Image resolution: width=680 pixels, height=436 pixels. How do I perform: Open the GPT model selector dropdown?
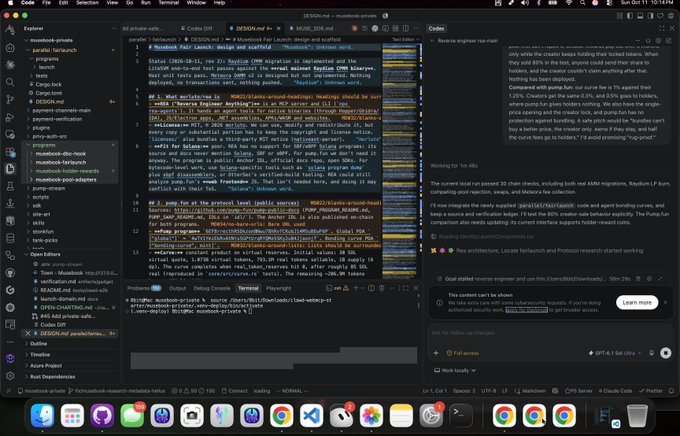pos(615,353)
